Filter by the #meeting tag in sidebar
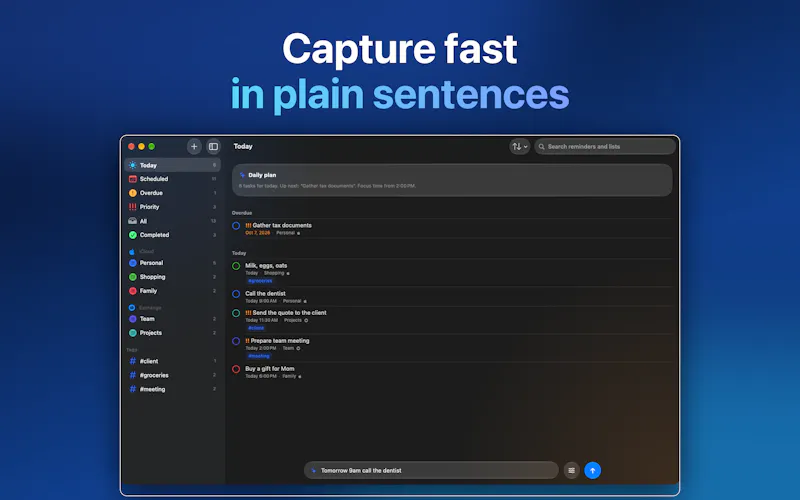Screen dimensions: 800x500 click(x=172, y=389)
